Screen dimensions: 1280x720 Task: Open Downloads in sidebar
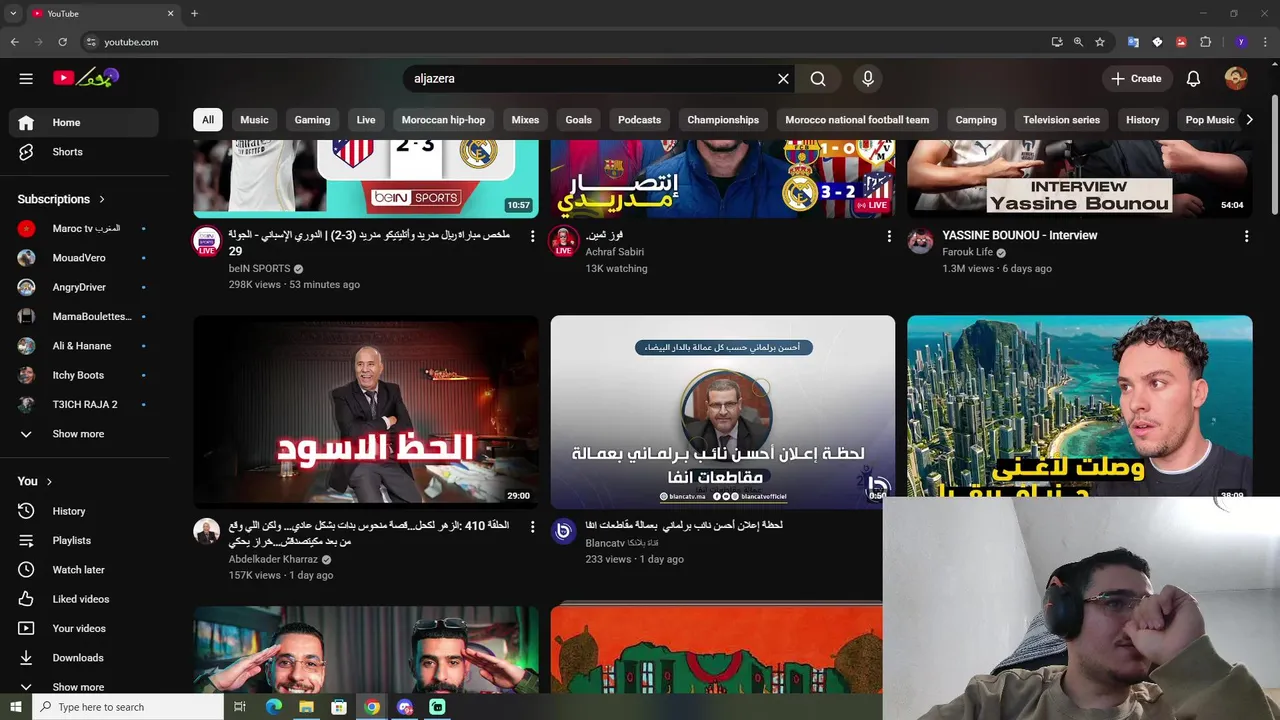click(84, 658)
